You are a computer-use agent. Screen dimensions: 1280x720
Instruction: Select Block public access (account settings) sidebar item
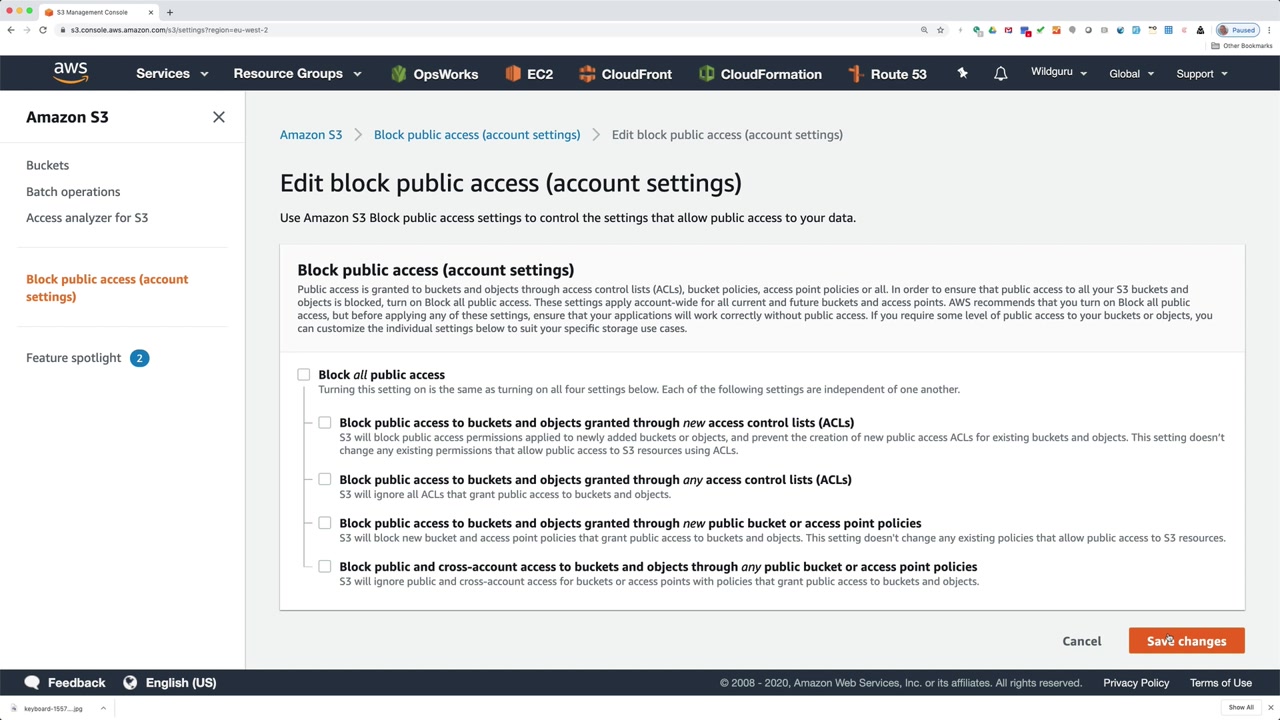click(107, 288)
